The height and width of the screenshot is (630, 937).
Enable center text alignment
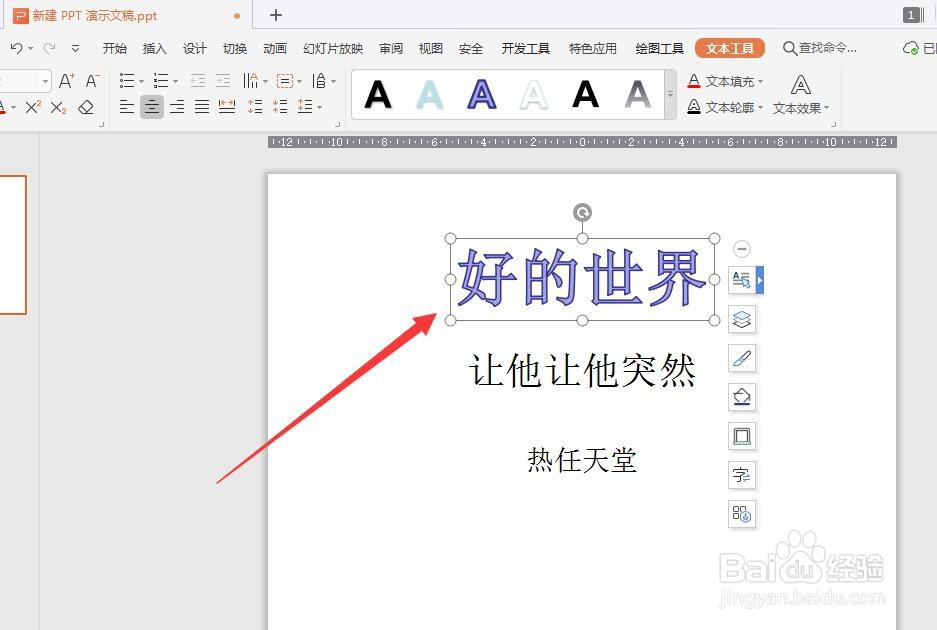[151, 106]
